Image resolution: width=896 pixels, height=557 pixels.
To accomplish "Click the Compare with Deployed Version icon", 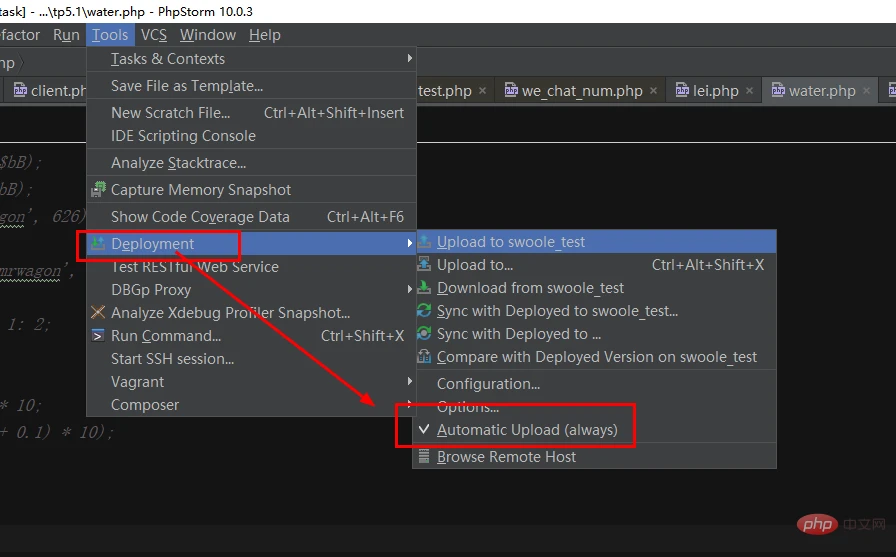I will point(424,357).
